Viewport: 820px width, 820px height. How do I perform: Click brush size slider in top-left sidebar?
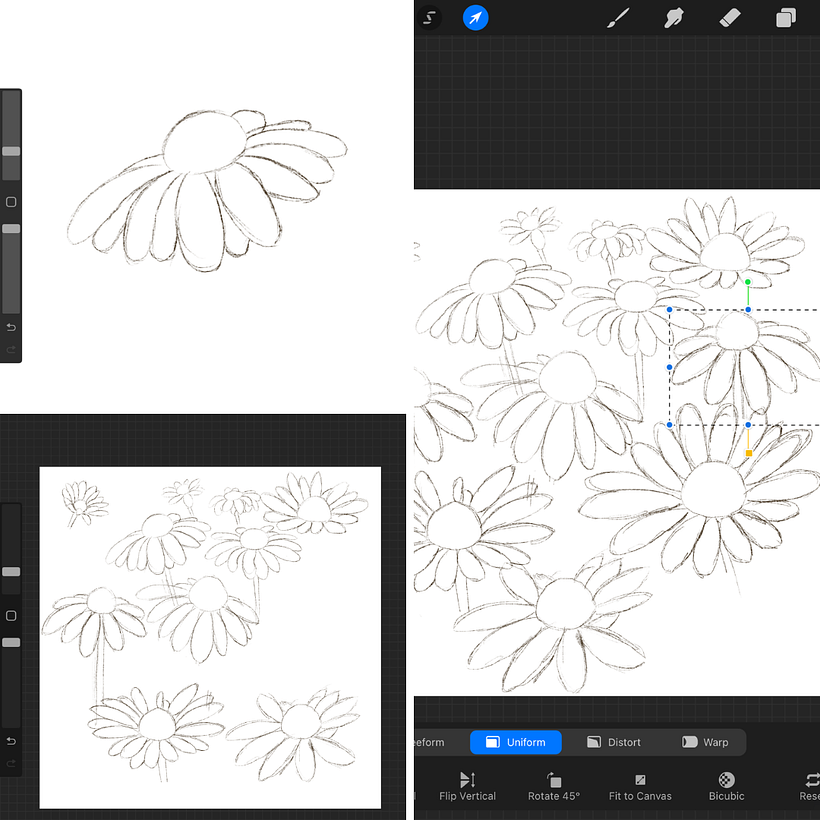(x=11, y=151)
